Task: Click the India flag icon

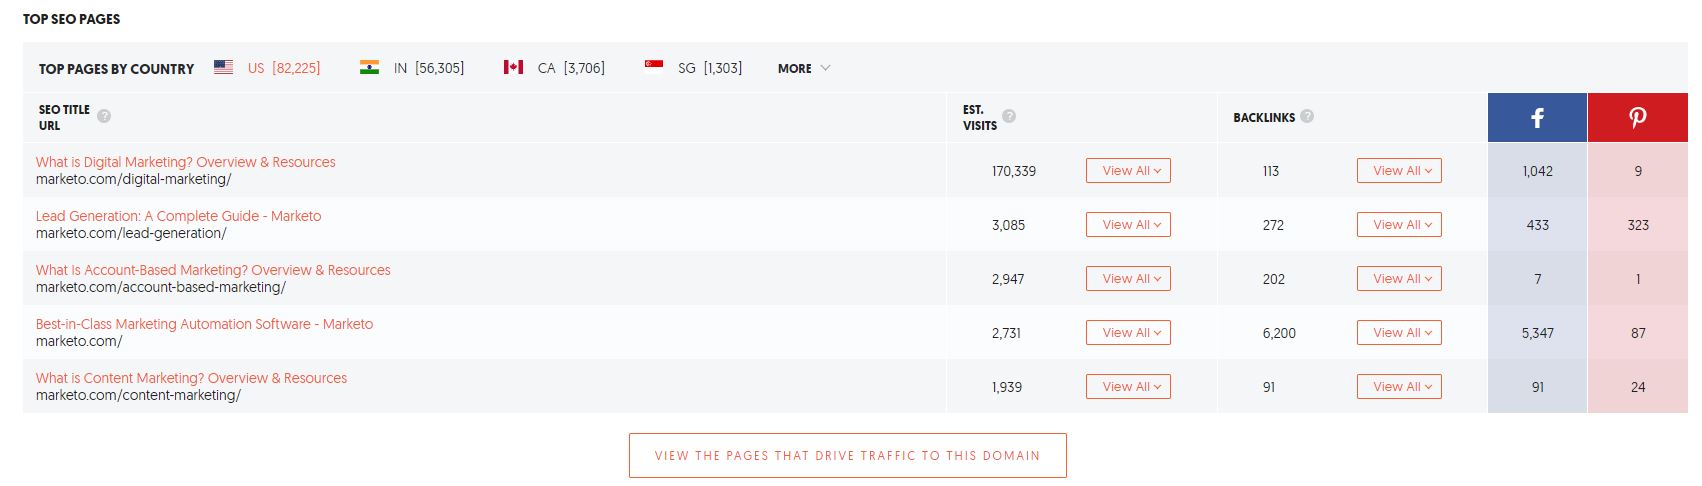Action: (x=369, y=67)
